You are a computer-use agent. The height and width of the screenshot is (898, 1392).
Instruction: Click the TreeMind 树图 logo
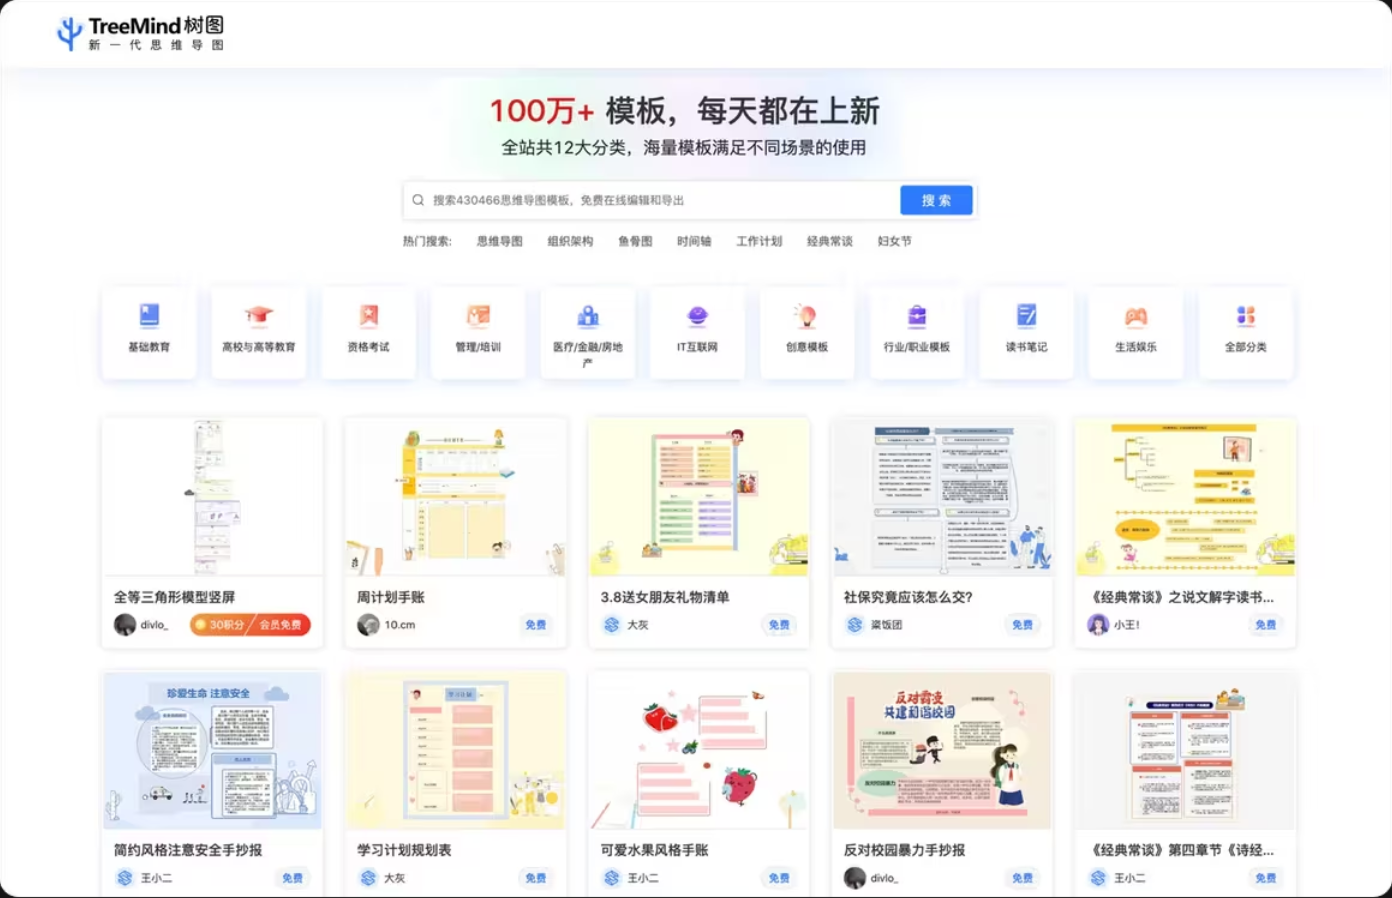pyautogui.click(x=139, y=32)
